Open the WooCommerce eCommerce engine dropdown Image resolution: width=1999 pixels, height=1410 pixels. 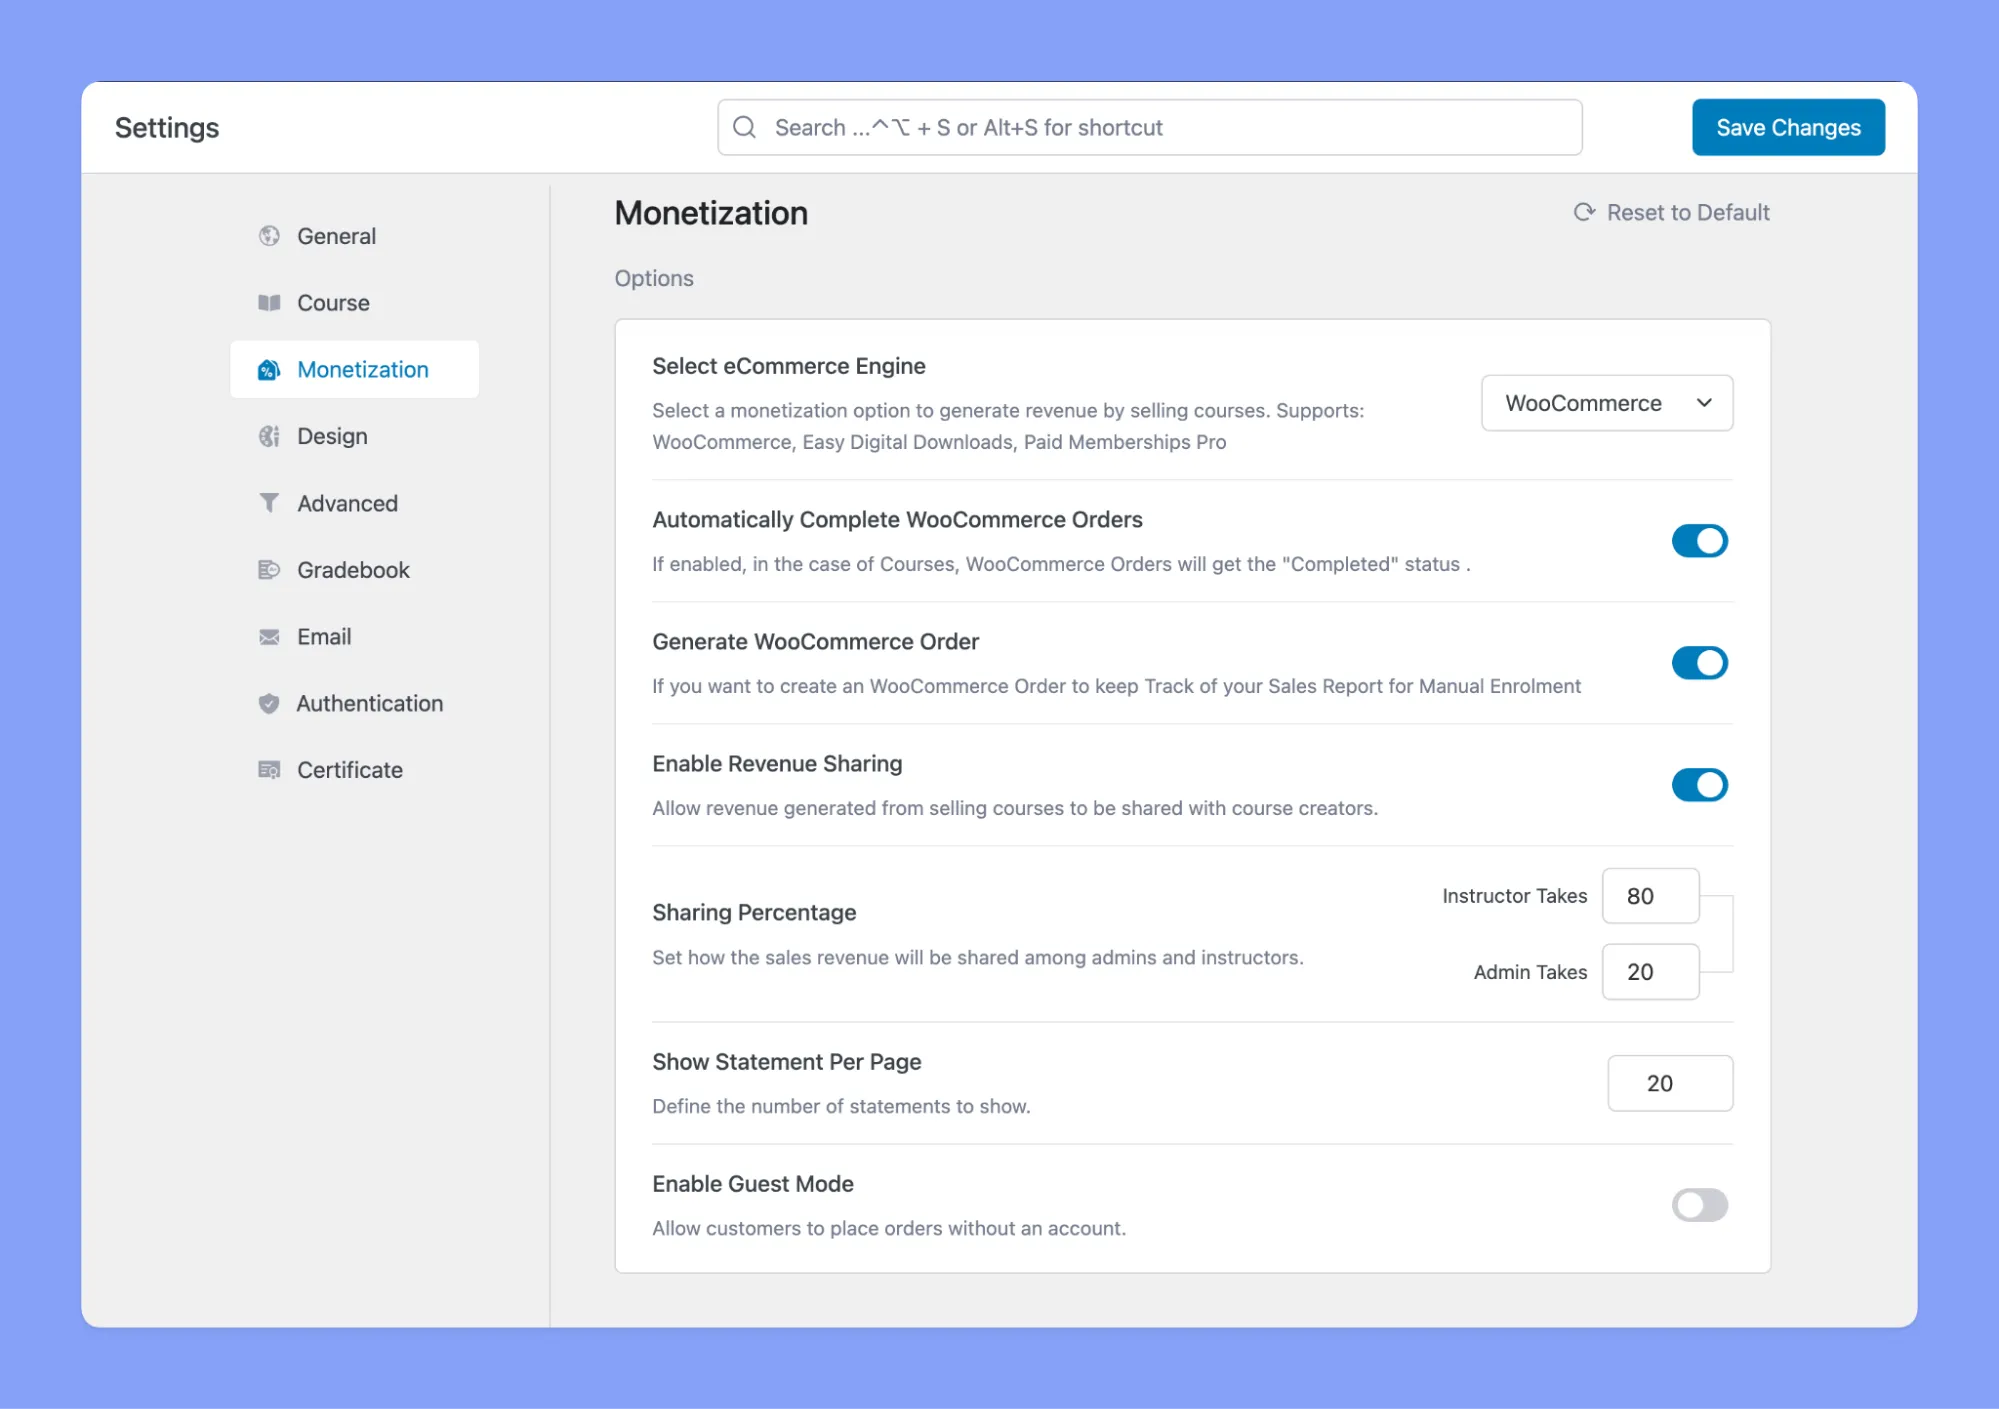[x=1606, y=403]
